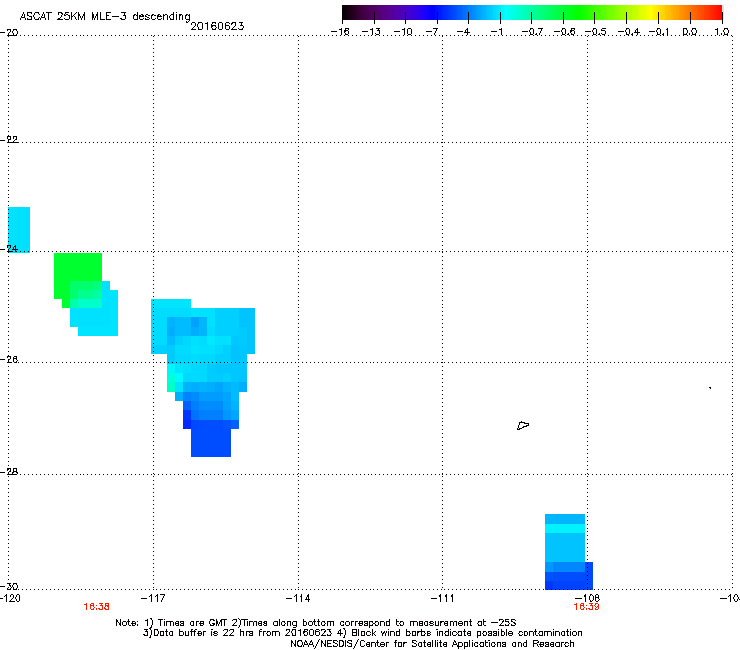740x650 pixels.
Task: Click the -114 longitude axis label
Action: [298, 598]
